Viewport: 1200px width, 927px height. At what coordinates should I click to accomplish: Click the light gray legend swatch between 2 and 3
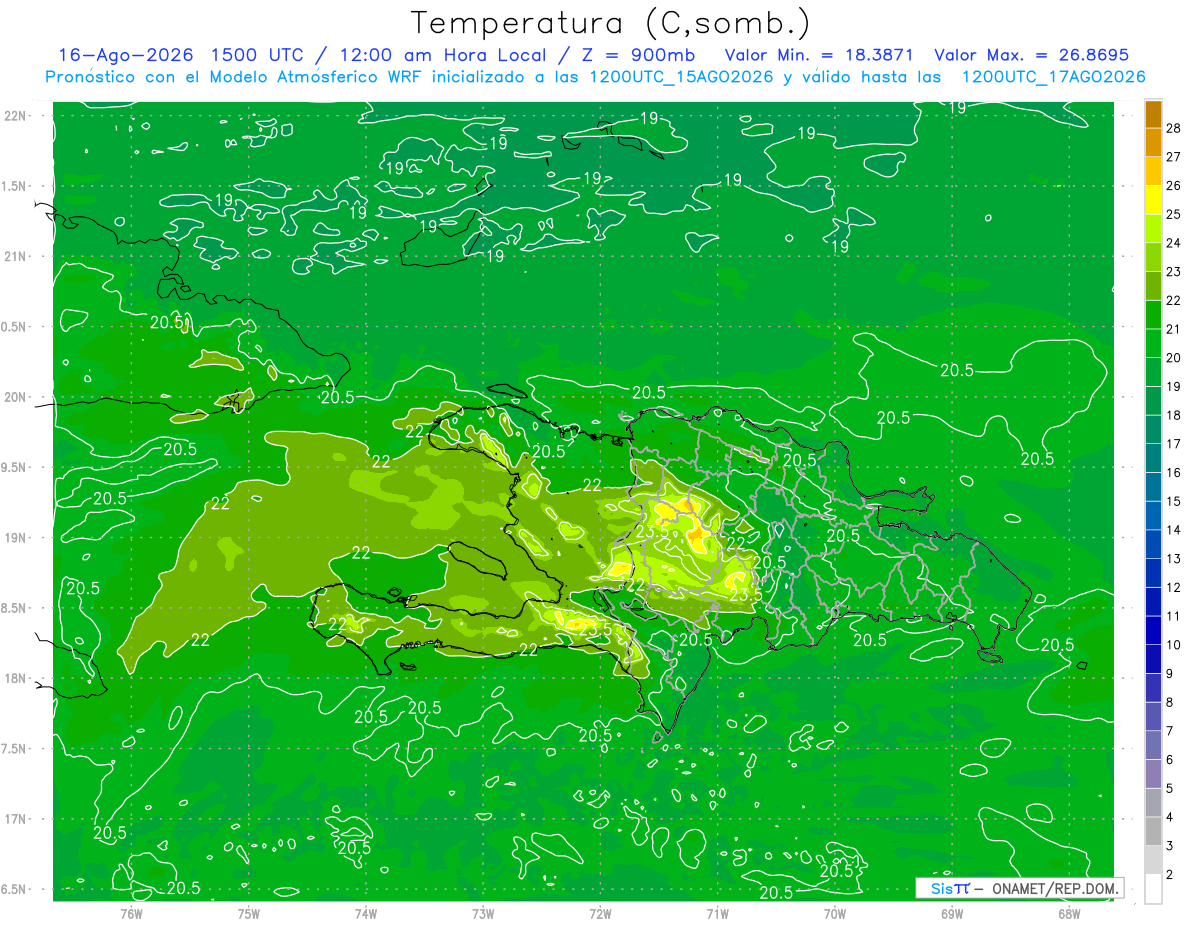click(x=1153, y=861)
